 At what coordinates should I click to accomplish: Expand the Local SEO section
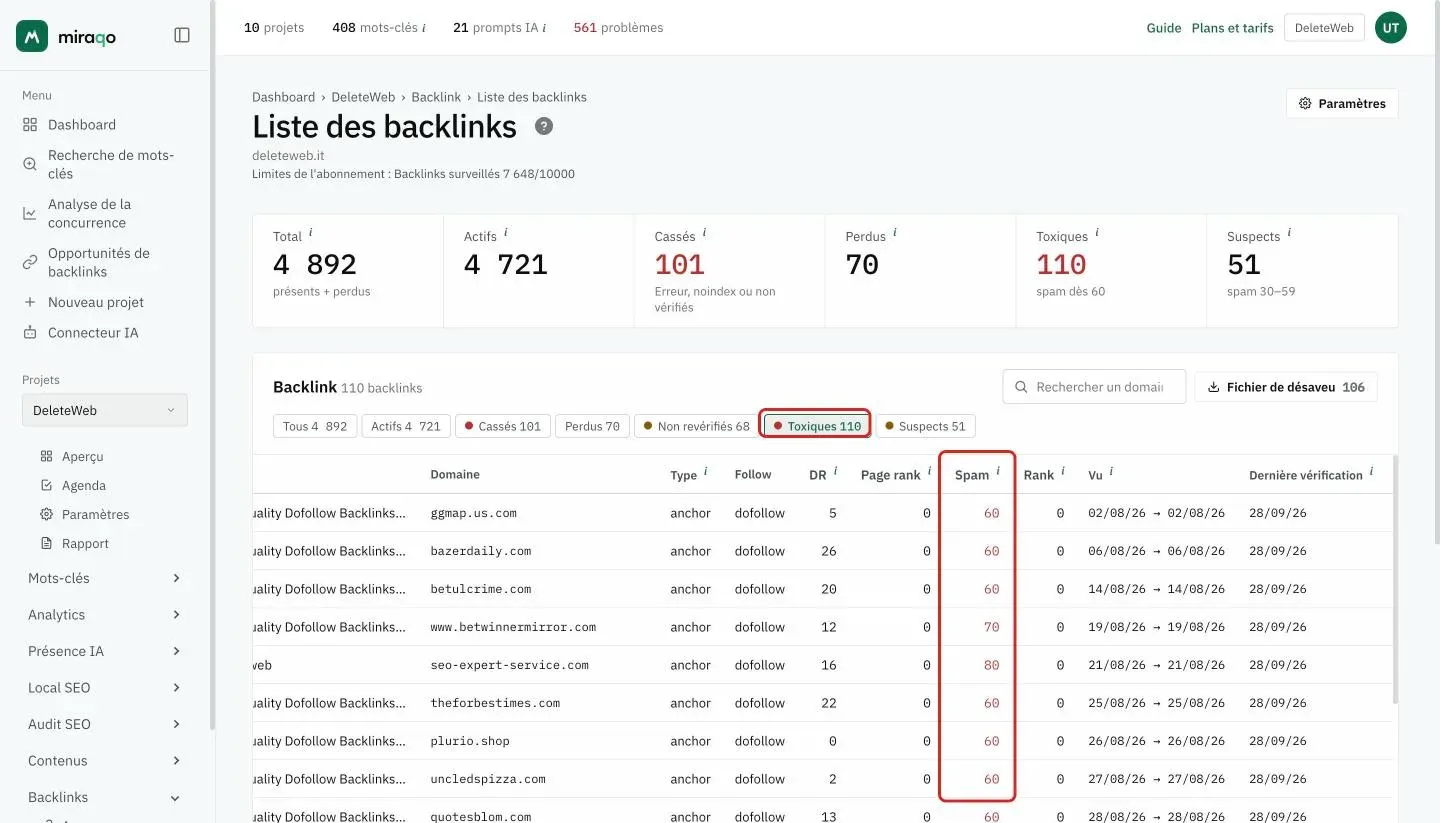[x=104, y=688]
